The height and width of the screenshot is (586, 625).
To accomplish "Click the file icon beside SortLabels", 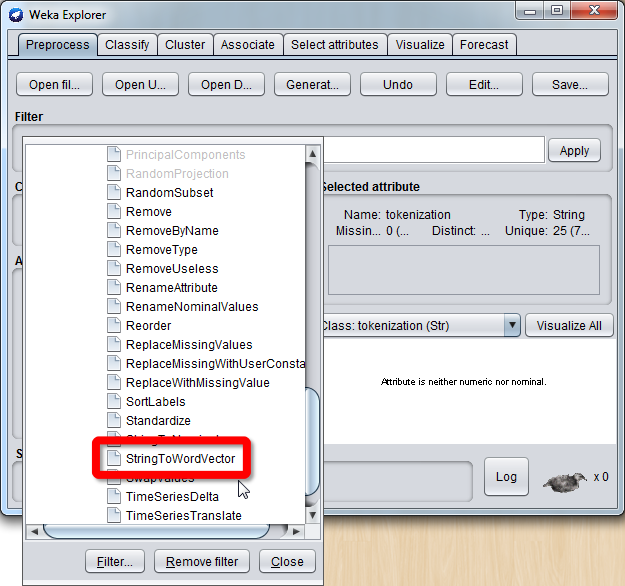I will [x=114, y=401].
